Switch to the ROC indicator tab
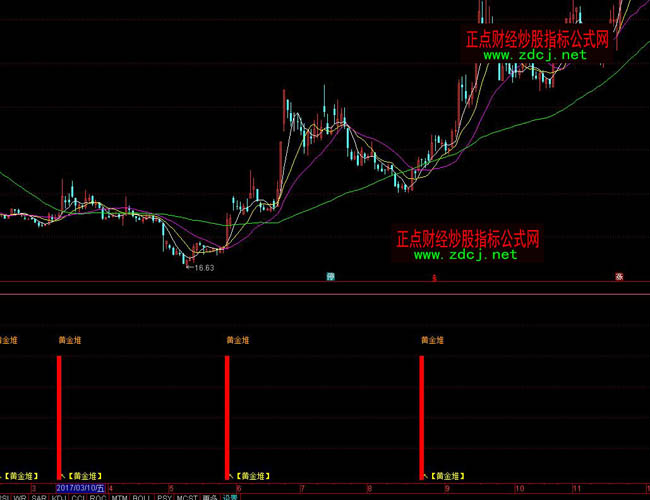Image resolution: width=650 pixels, height=500 pixels. pos(97,496)
